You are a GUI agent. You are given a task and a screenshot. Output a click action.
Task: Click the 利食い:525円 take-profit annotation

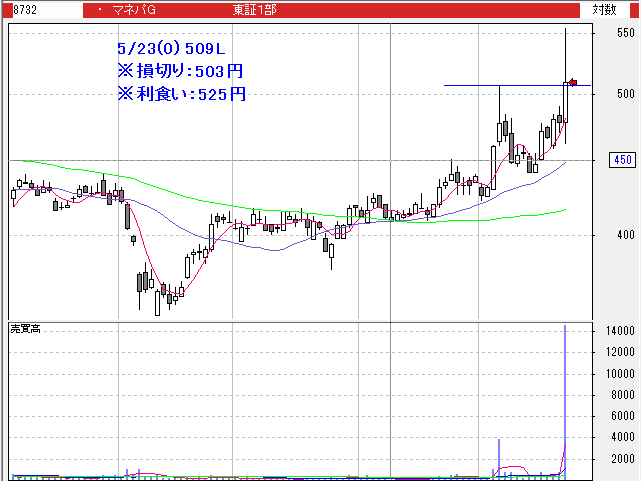(180, 94)
